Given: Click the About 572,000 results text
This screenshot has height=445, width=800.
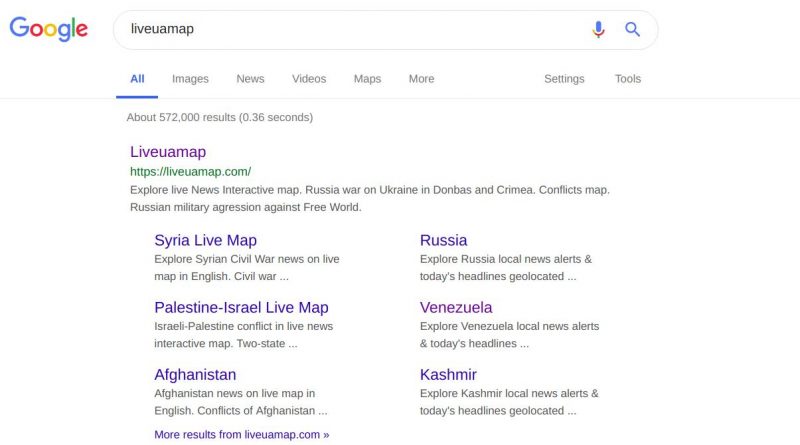Looking at the screenshot, I should tap(220, 117).
